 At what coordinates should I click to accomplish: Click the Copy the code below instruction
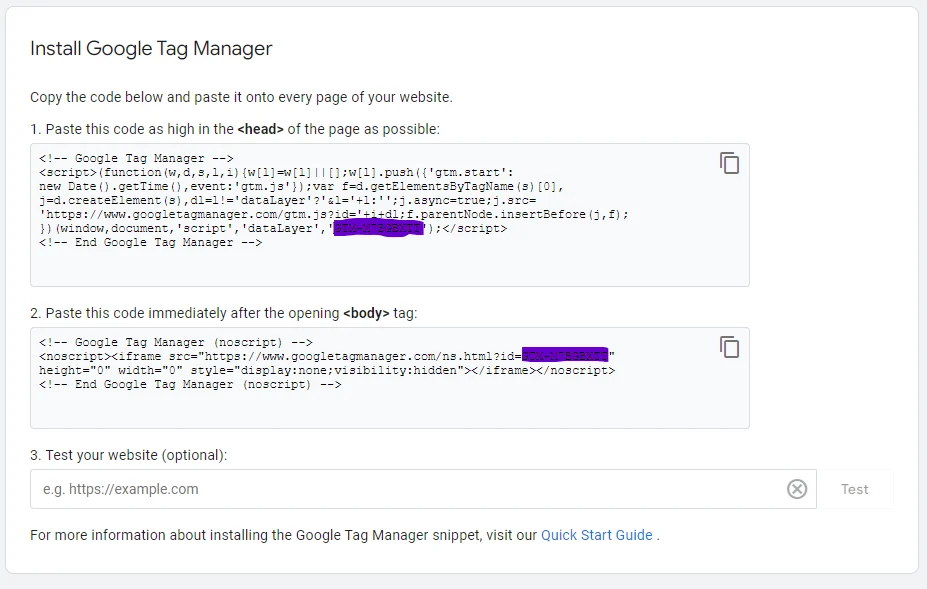[x=241, y=97]
